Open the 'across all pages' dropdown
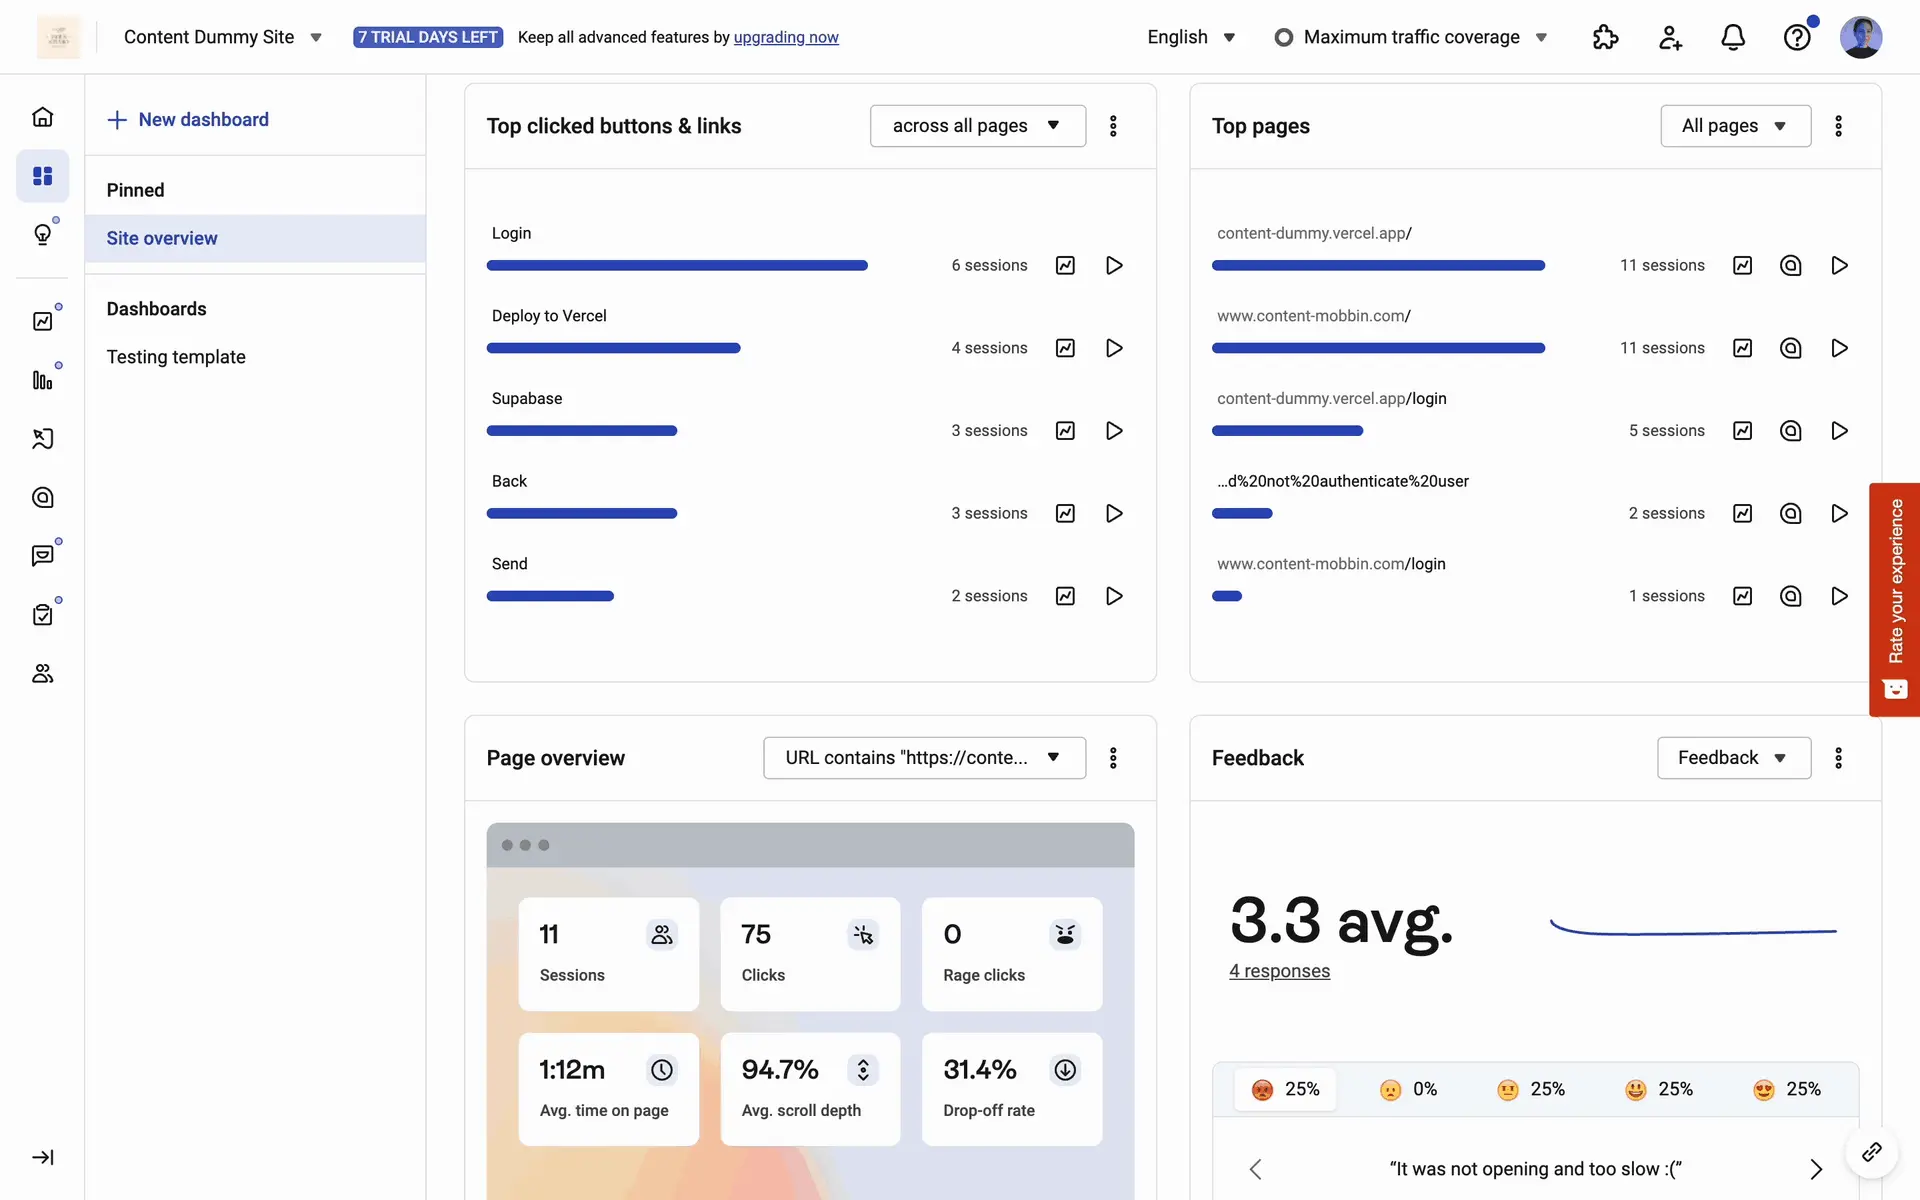 coord(977,126)
